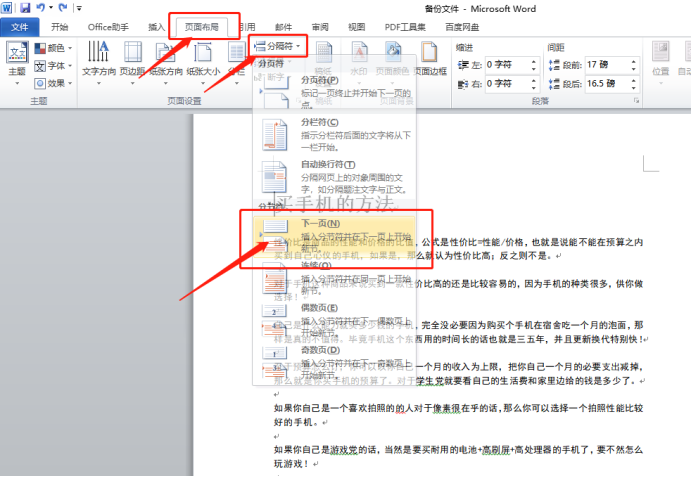Open the 文件 file tab
Screen dimensions: 692x477
coord(19,27)
